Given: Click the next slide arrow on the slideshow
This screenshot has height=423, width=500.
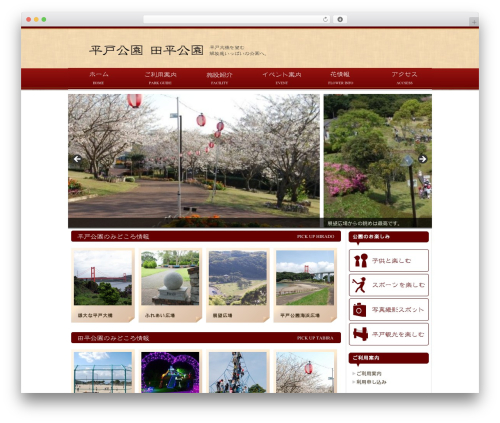Looking at the screenshot, I should (x=422, y=159).
